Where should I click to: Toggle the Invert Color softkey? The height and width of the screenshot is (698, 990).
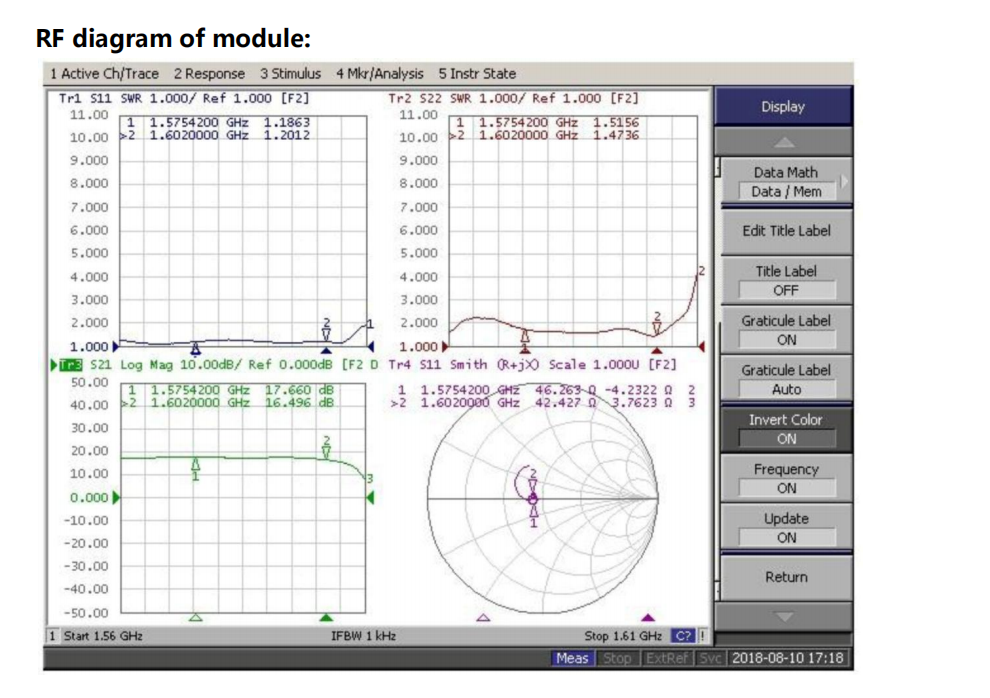tap(786, 429)
